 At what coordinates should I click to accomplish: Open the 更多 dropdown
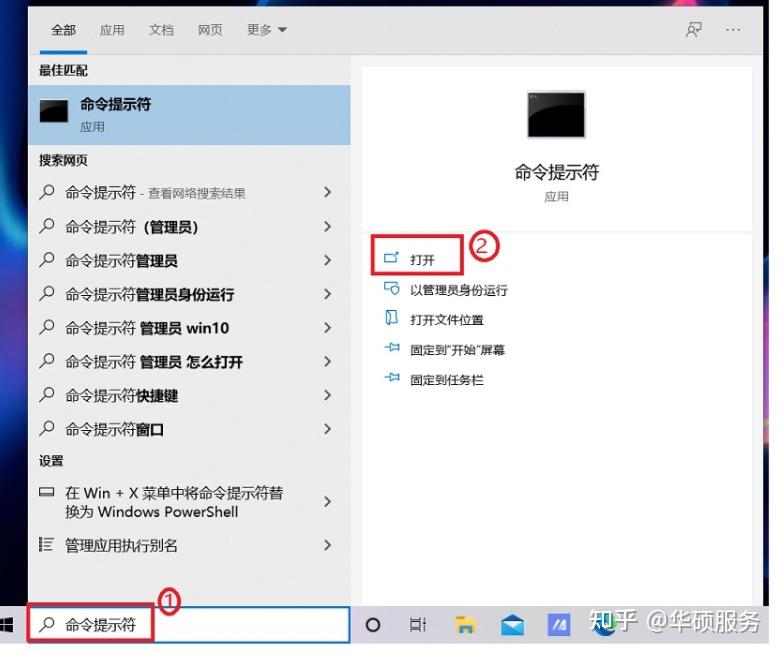(x=266, y=30)
